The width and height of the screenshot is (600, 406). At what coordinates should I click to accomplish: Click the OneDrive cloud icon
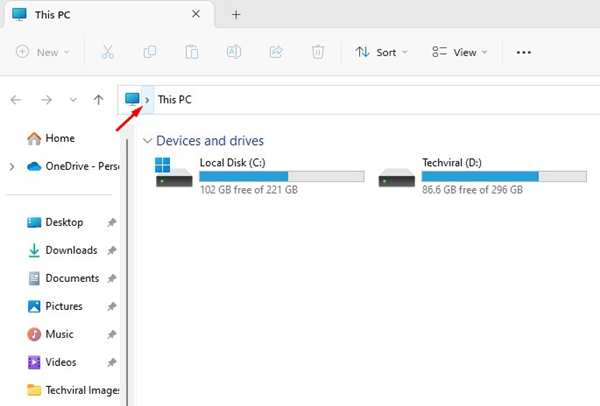coord(34,166)
